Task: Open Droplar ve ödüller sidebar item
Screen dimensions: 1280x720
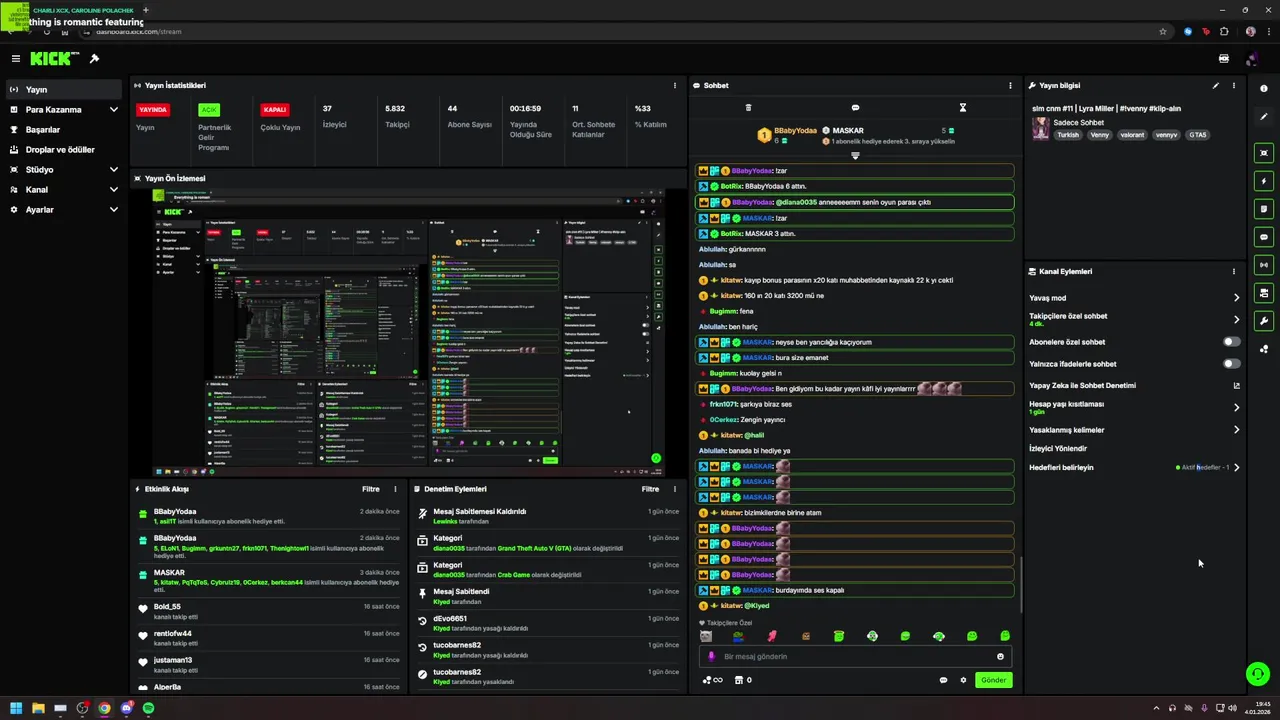Action: tap(64, 150)
